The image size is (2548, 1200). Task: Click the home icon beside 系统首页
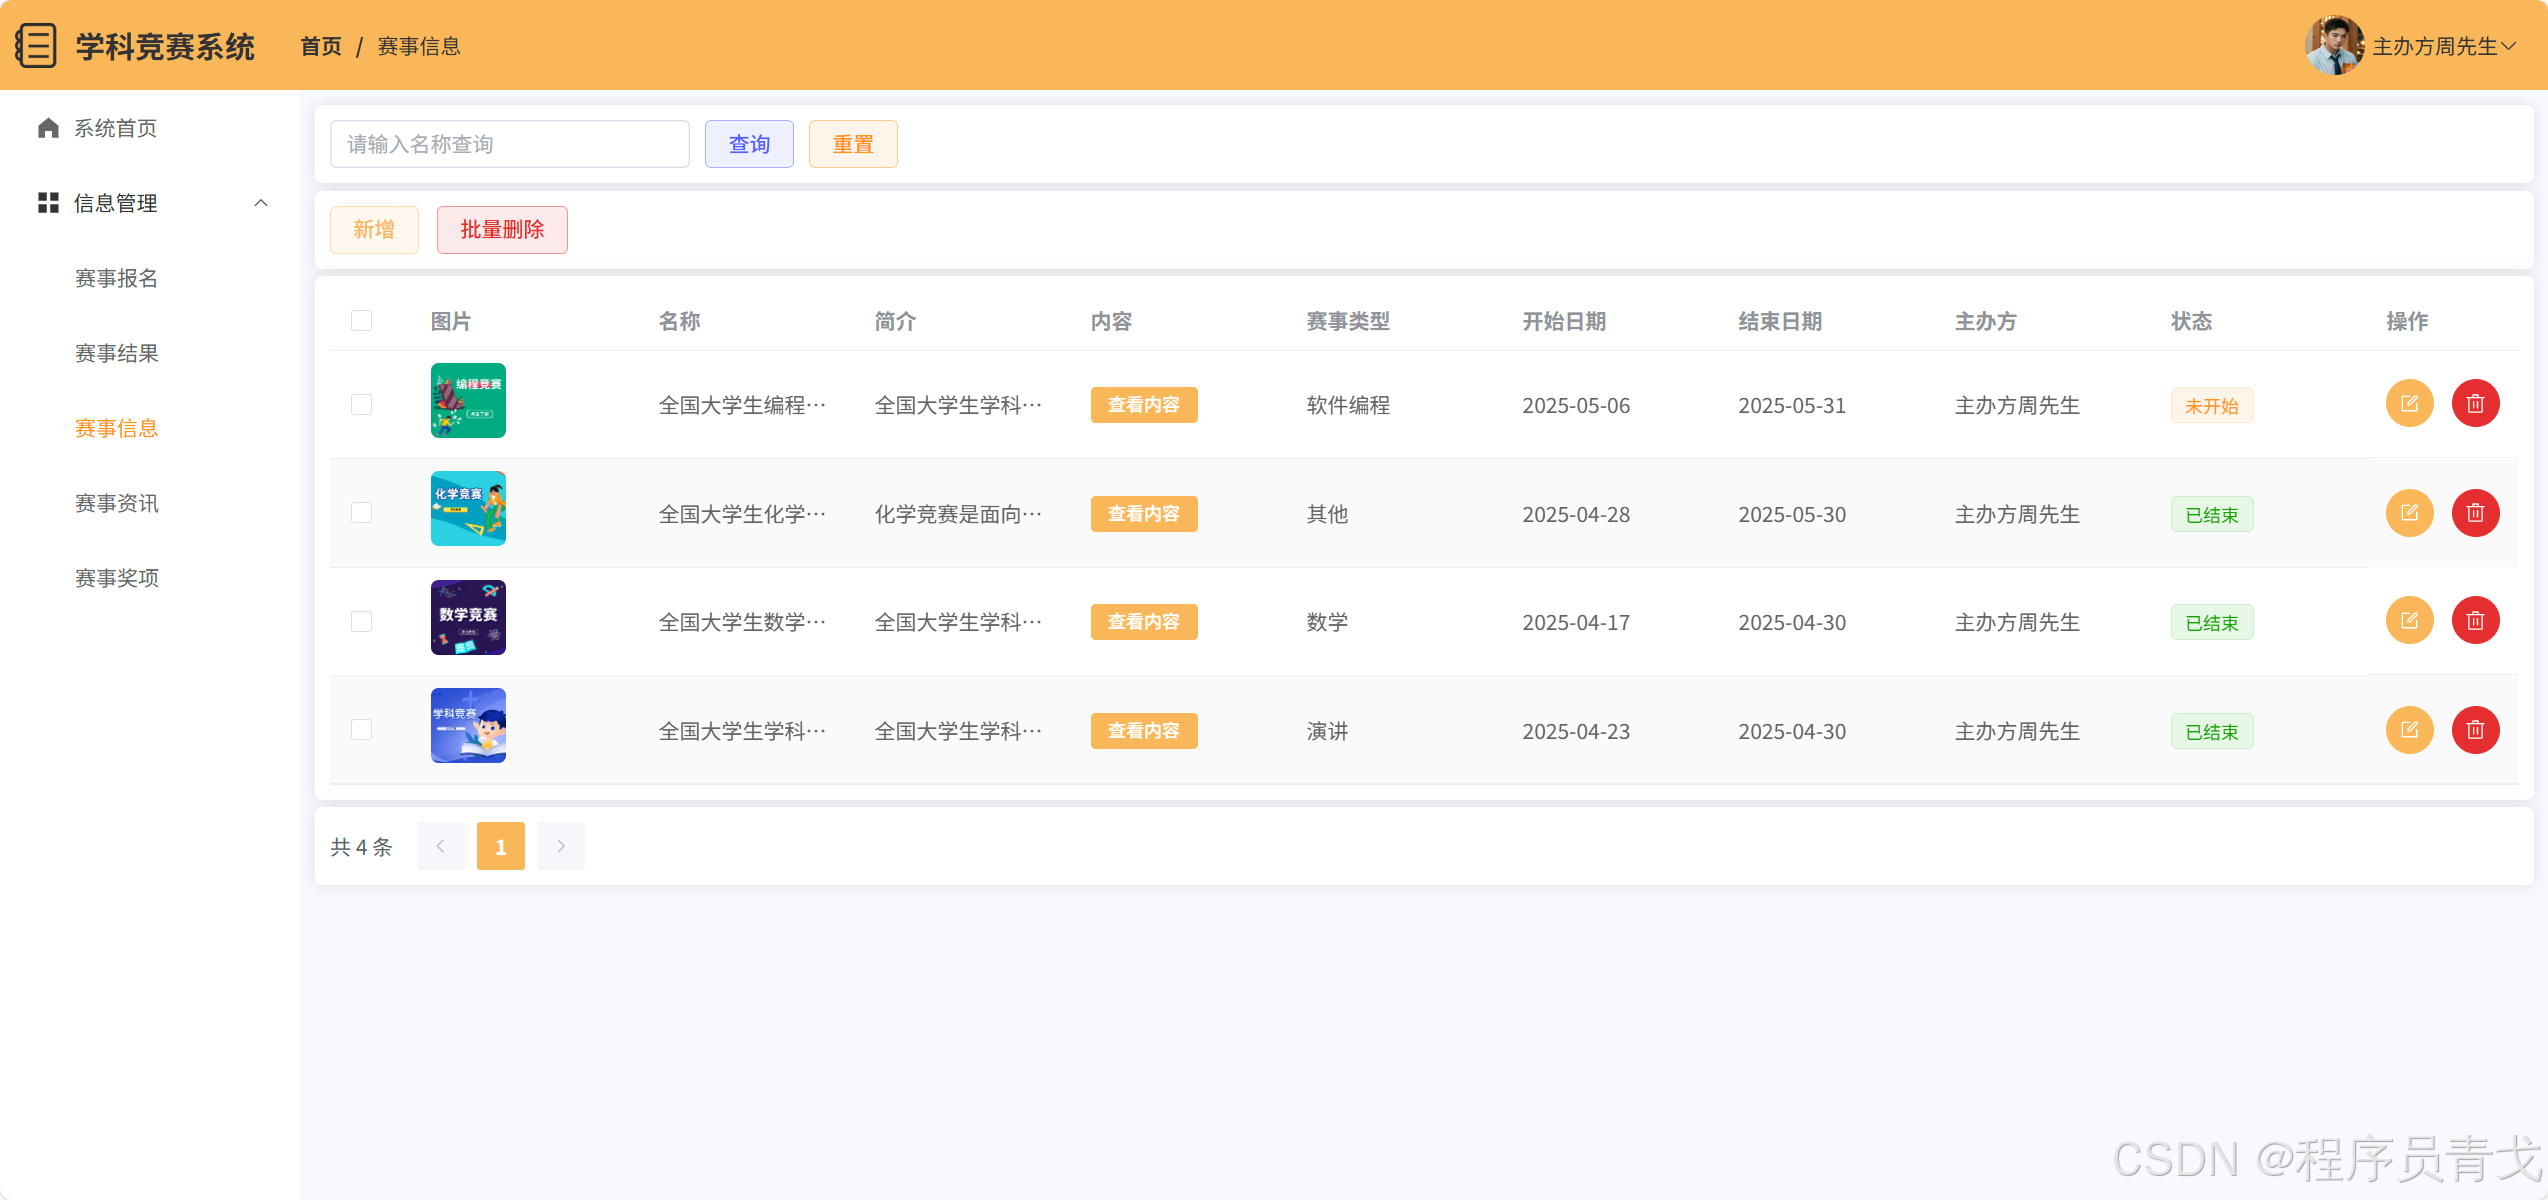coord(48,128)
